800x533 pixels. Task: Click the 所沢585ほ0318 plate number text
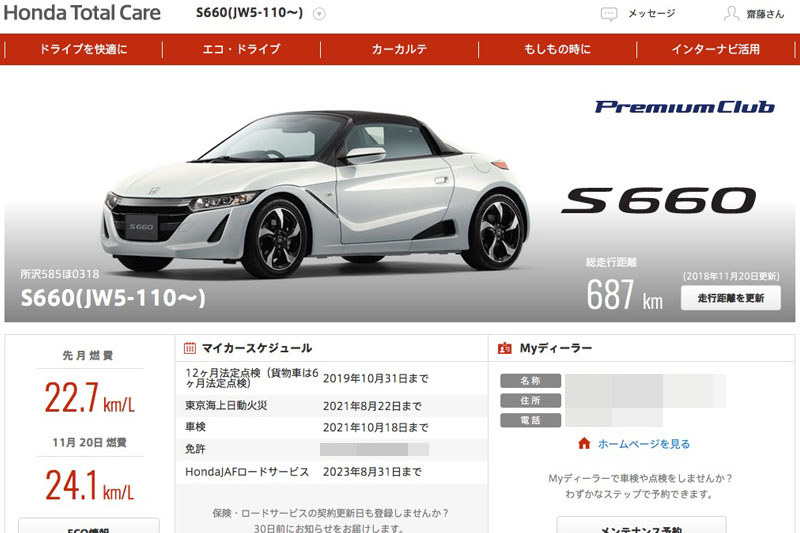(60, 274)
